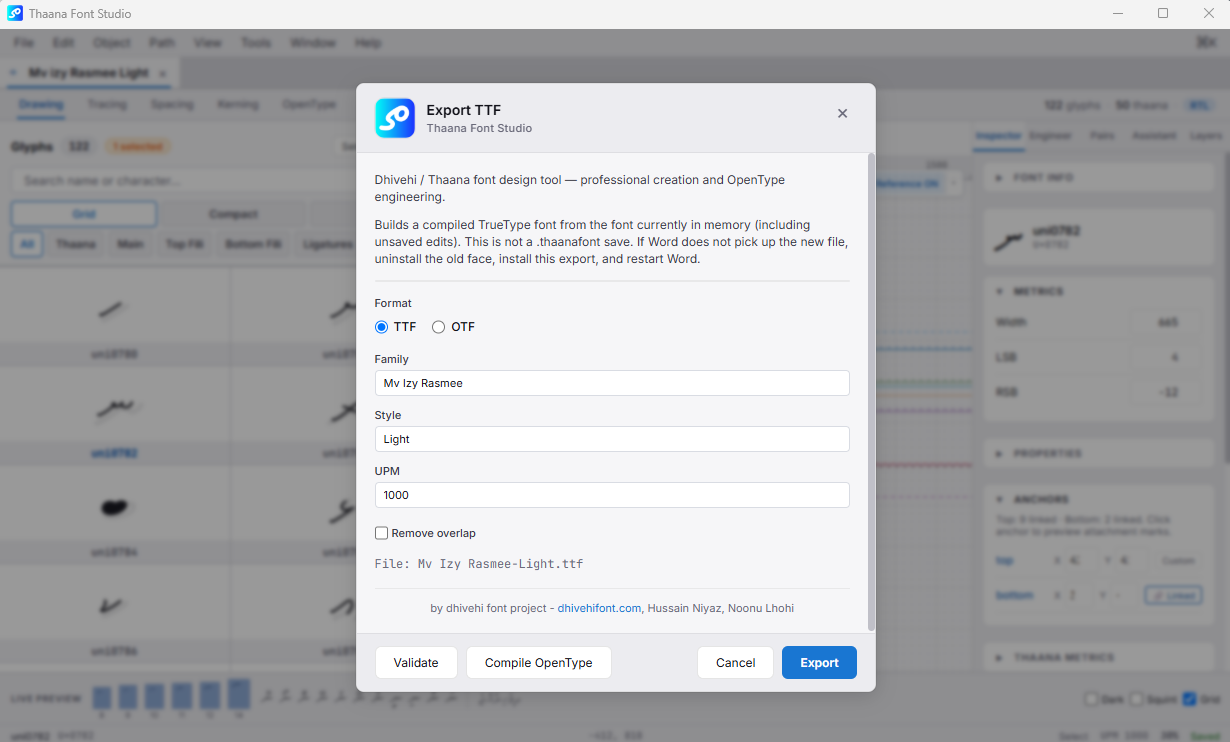Viewport: 1230px width, 742px height.
Task: Select the All glyph filter
Action: (x=27, y=244)
